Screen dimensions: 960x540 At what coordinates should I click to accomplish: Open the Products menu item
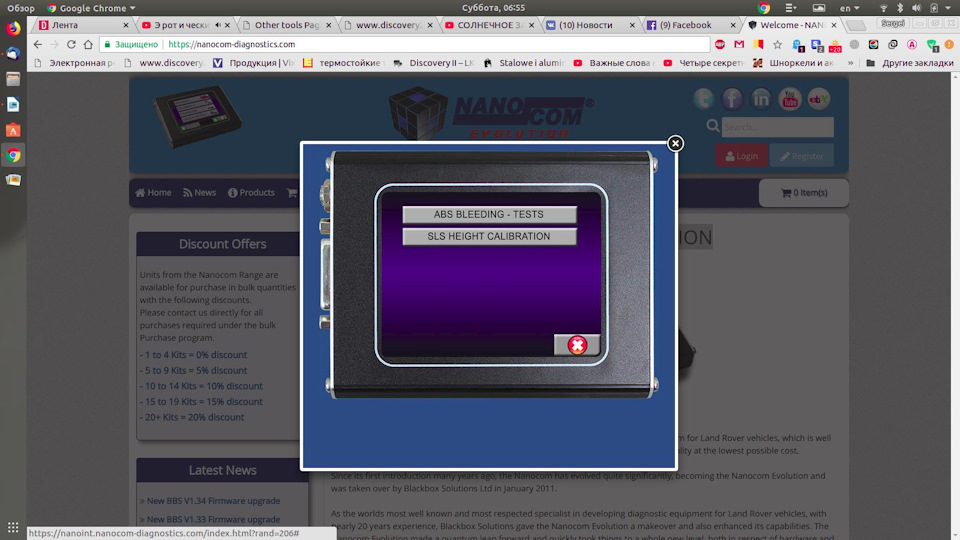tap(251, 192)
